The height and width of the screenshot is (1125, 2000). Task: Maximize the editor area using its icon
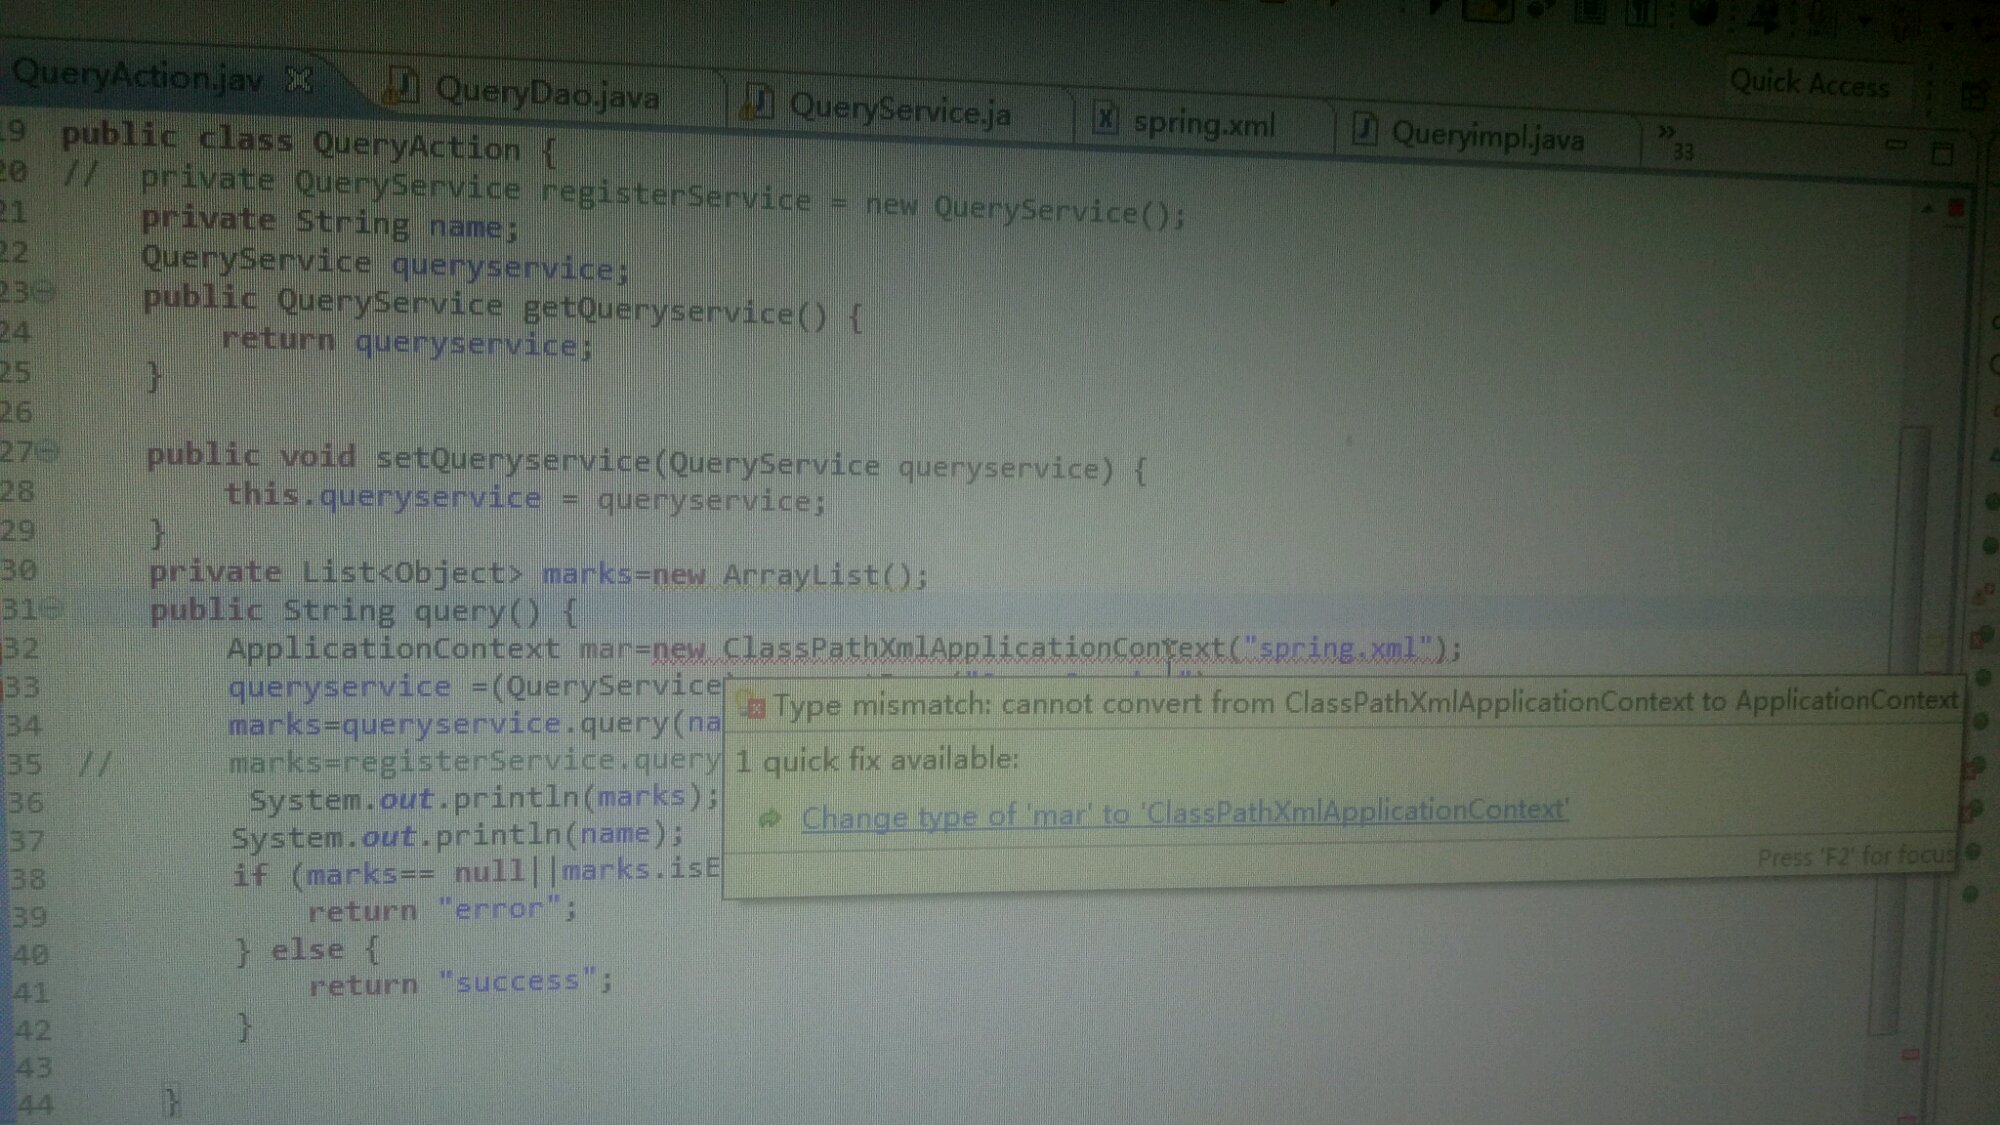(1942, 154)
